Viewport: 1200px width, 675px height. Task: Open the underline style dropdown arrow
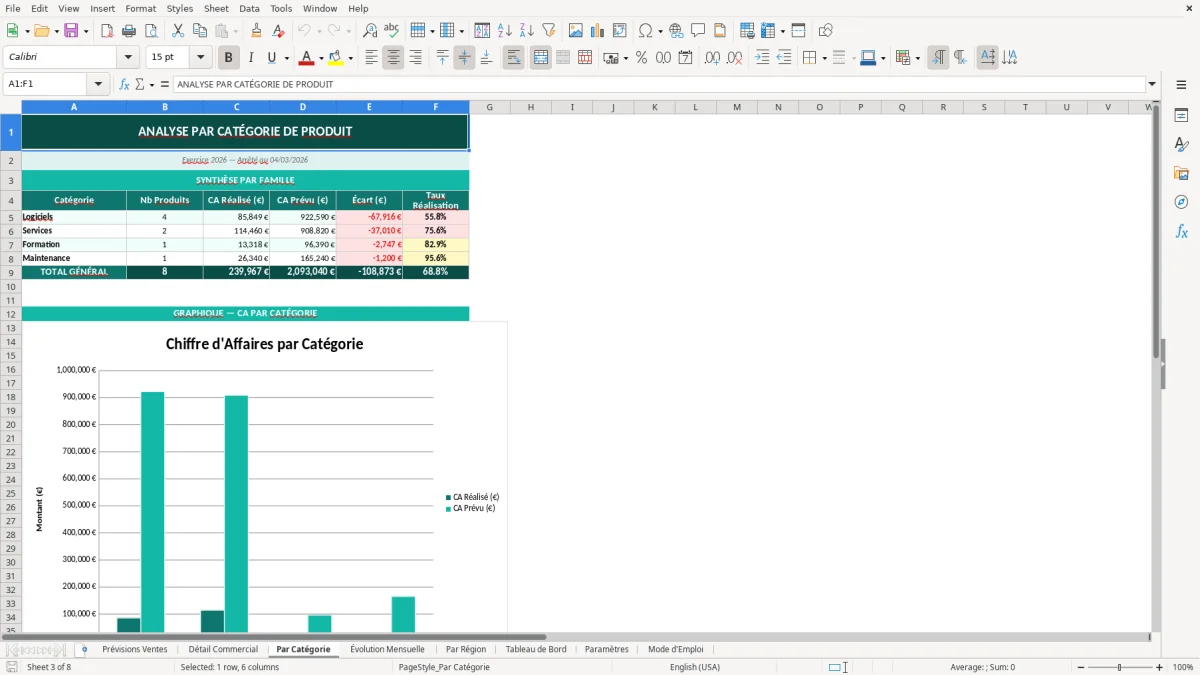287,58
